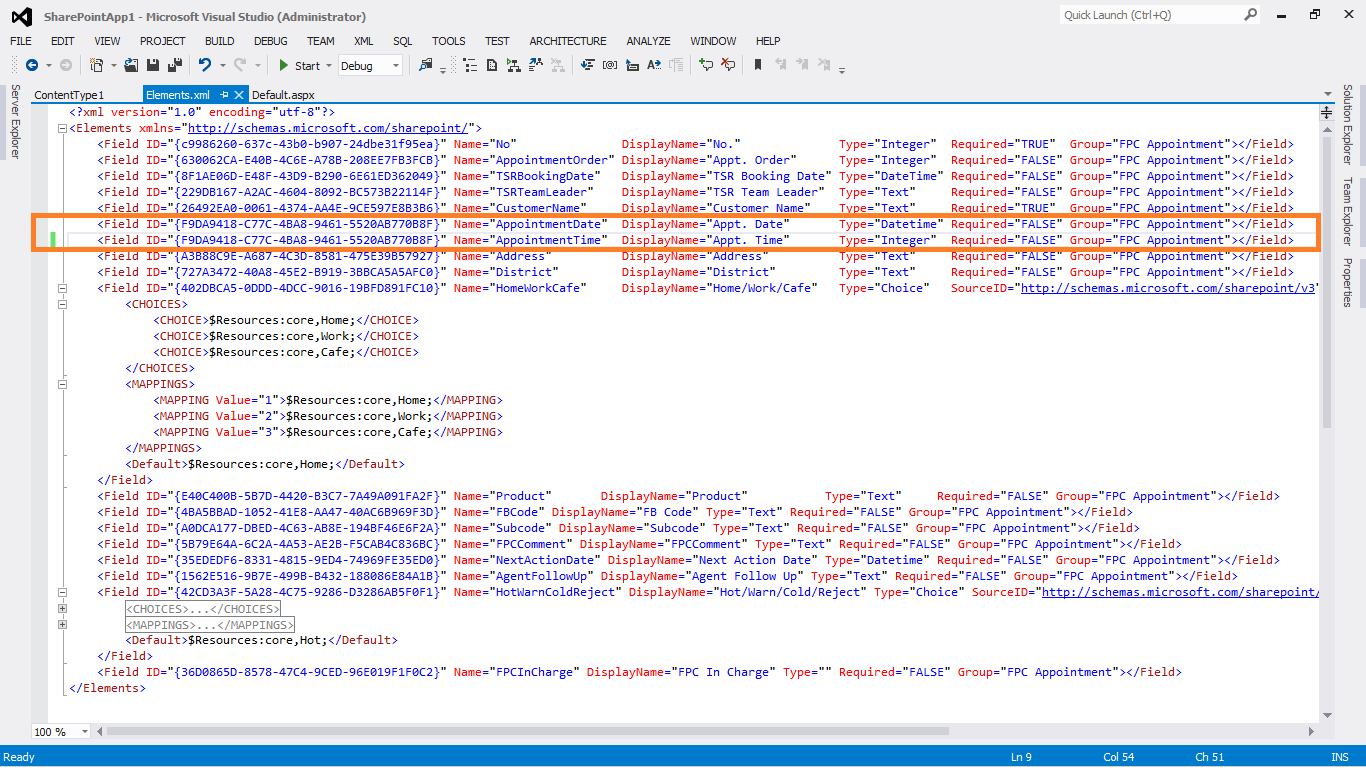Follow the schemas.microsoft.com/sharepoint/ xmlns link

tap(329, 128)
